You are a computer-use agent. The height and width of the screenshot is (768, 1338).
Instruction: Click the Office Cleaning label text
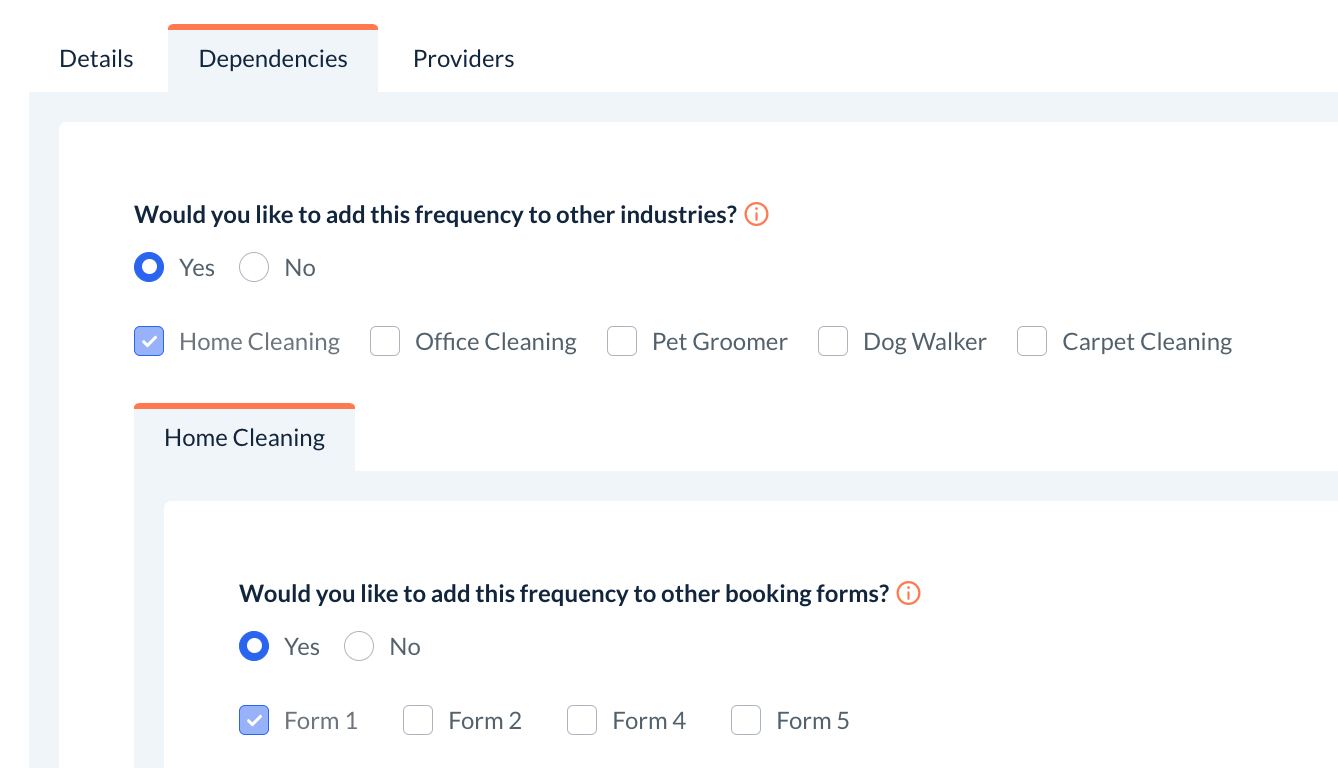click(496, 342)
